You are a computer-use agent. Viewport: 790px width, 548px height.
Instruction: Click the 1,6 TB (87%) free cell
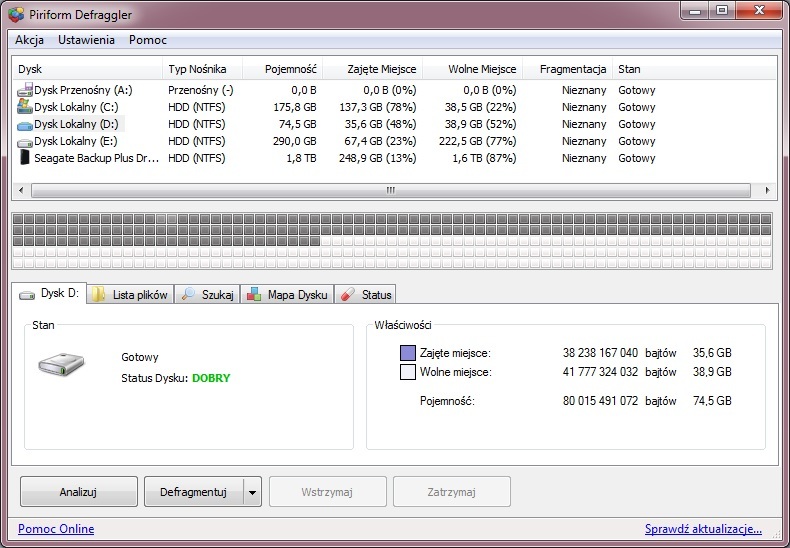click(x=484, y=158)
